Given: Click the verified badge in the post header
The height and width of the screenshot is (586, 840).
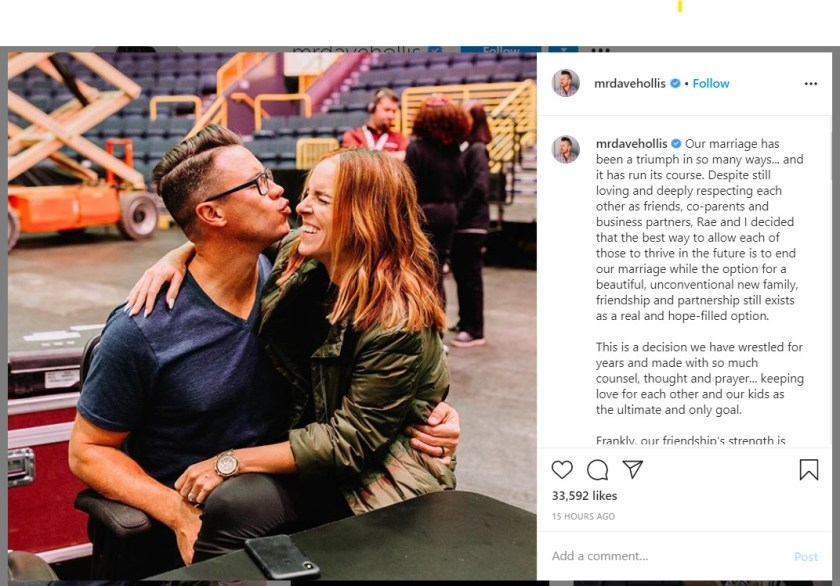Looking at the screenshot, I should [x=676, y=84].
